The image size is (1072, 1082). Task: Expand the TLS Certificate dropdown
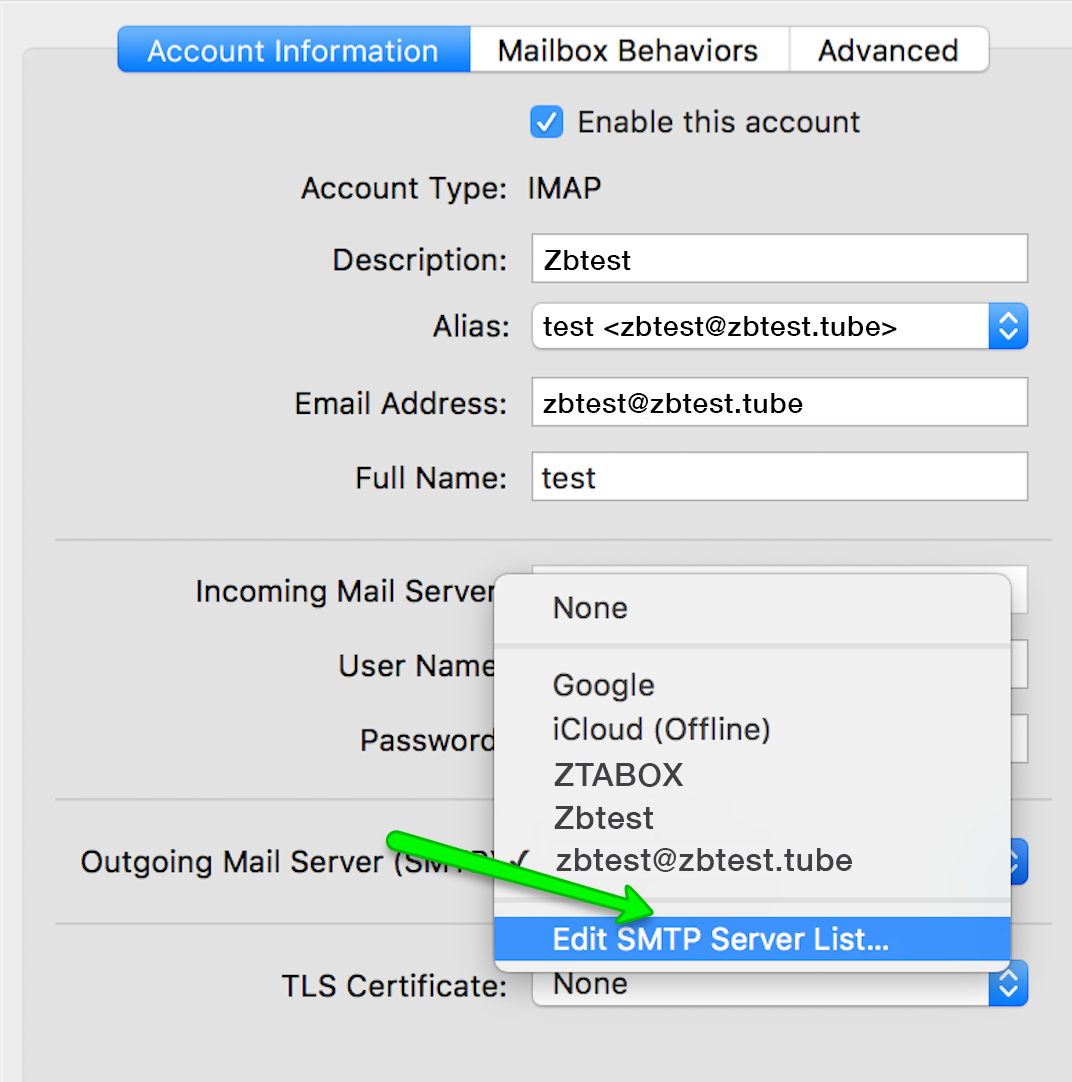coord(1008,985)
